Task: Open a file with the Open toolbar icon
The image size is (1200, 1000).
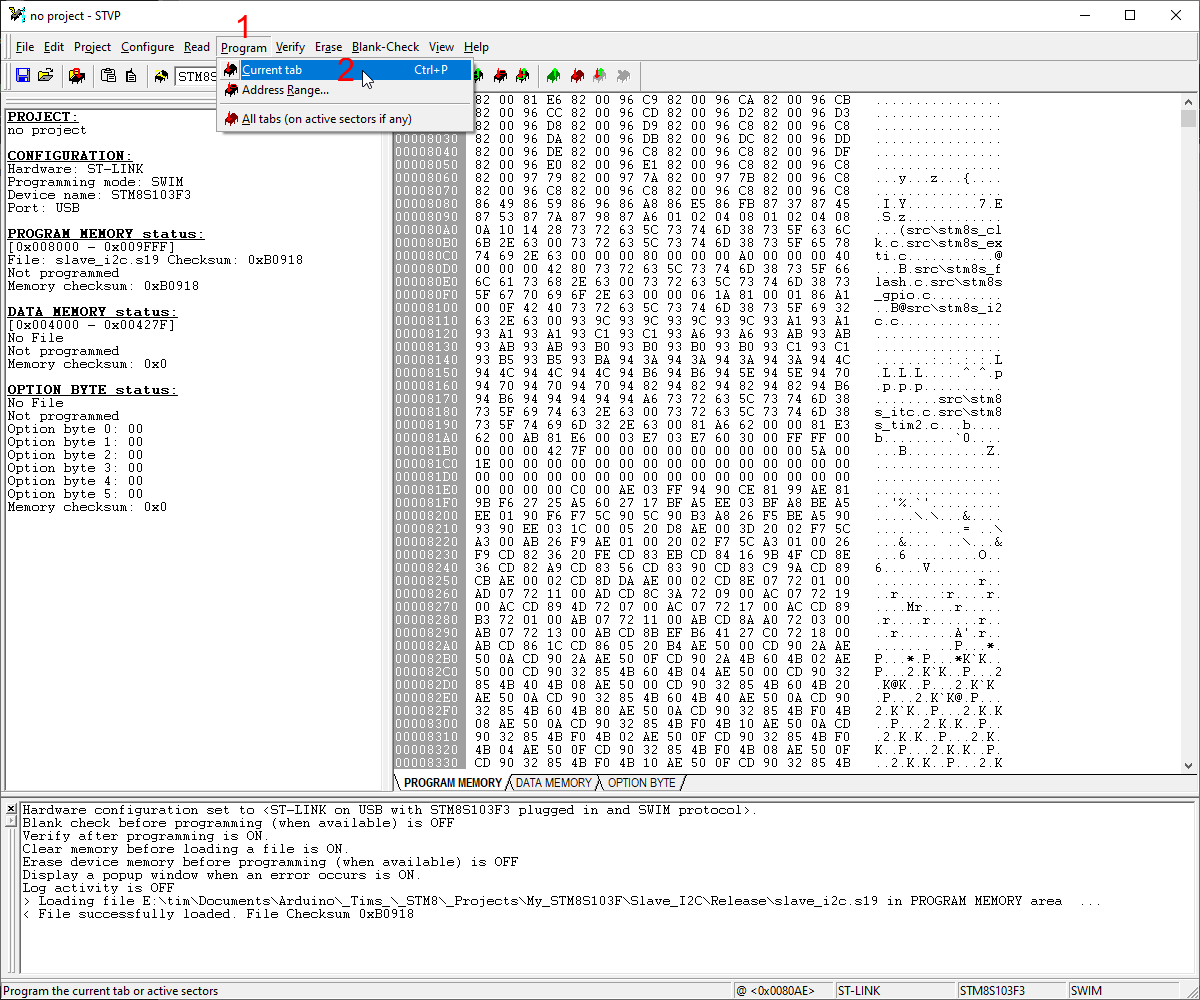Action: pyautogui.click(x=46, y=75)
